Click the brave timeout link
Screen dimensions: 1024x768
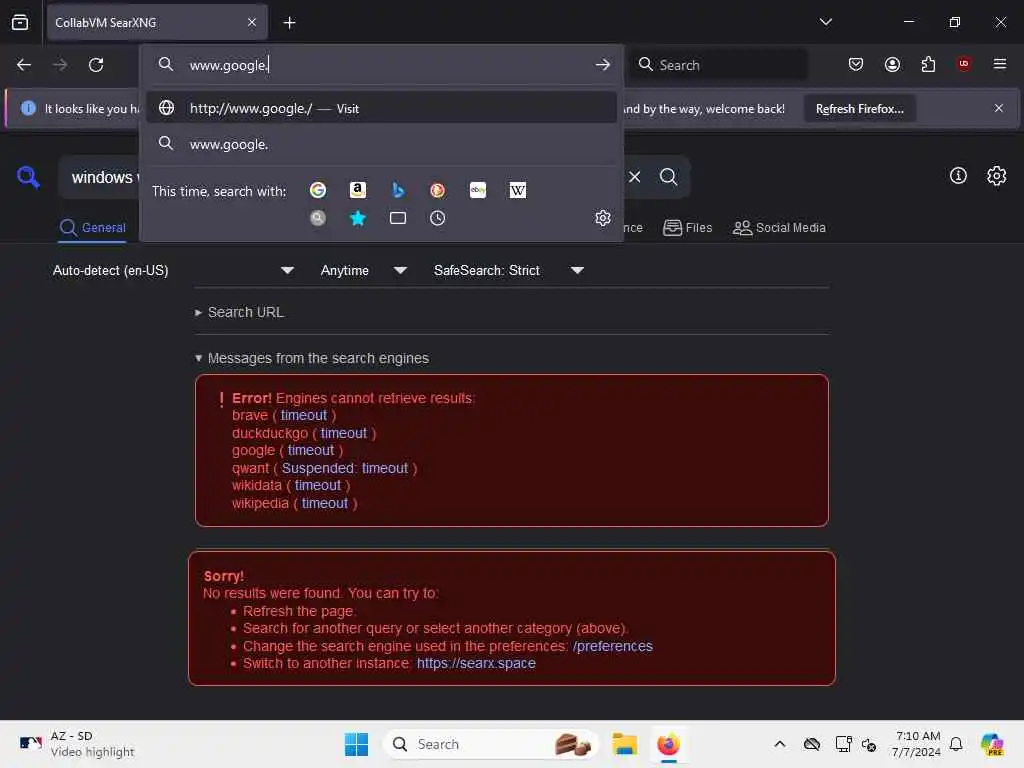[x=304, y=415]
